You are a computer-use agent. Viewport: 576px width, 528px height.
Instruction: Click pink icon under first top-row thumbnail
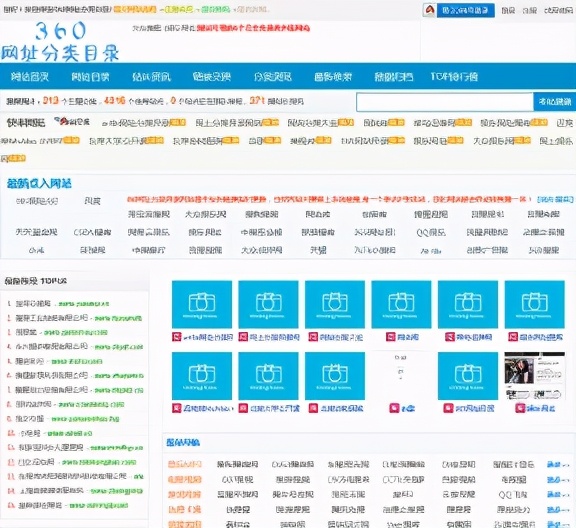pyautogui.click(x=177, y=337)
